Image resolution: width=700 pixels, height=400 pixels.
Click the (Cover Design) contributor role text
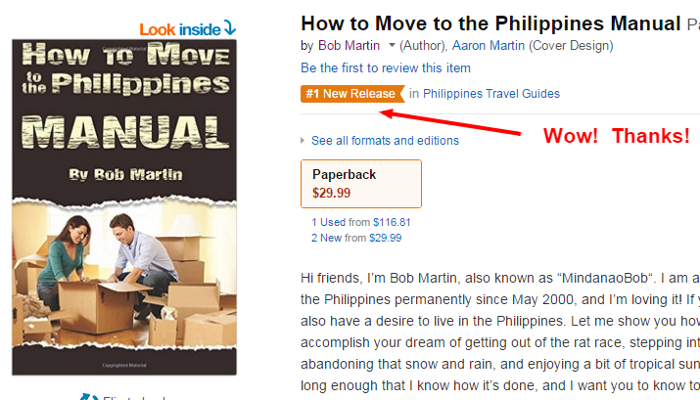click(570, 46)
